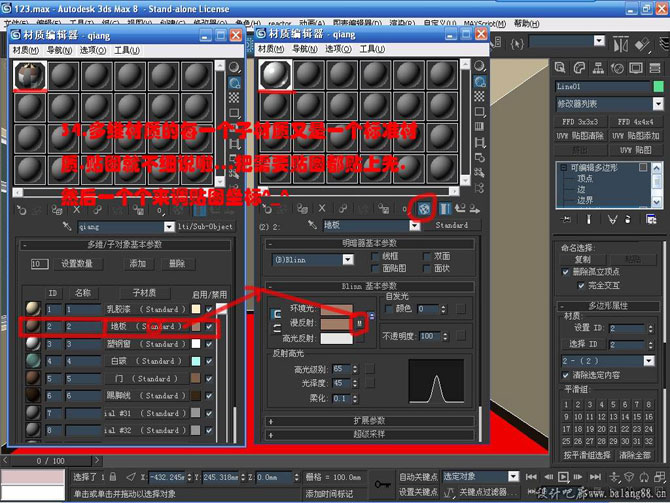The image size is (670, 503).
Task: Open the Motion command panel tab
Action: [617, 68]
